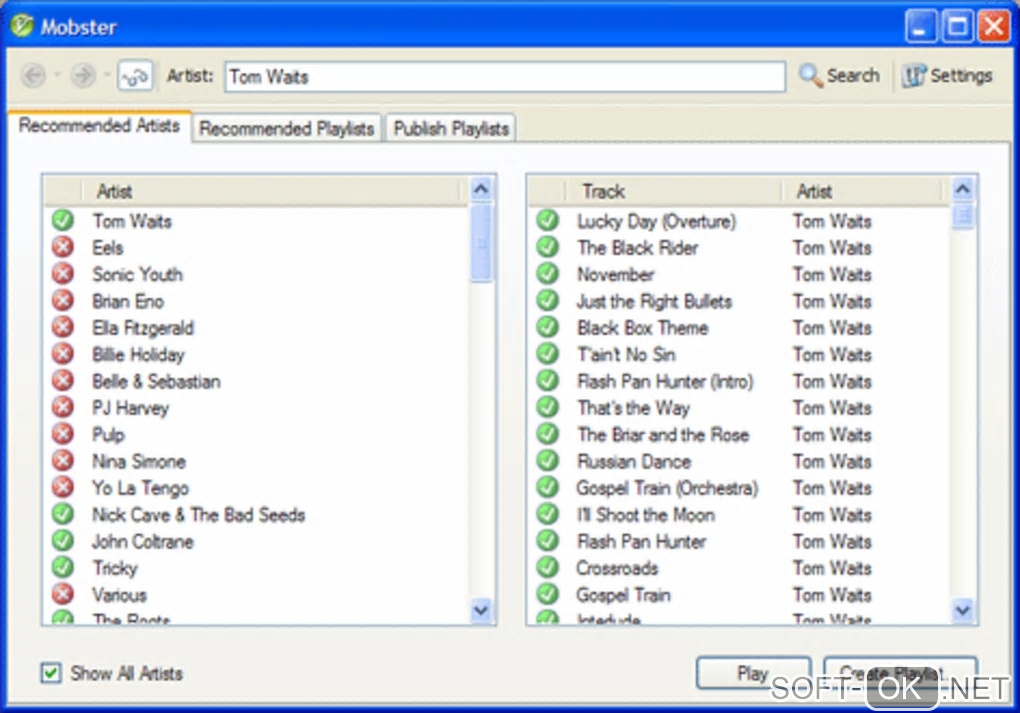
Task: Click the Play button
Action: pos(753,673)
